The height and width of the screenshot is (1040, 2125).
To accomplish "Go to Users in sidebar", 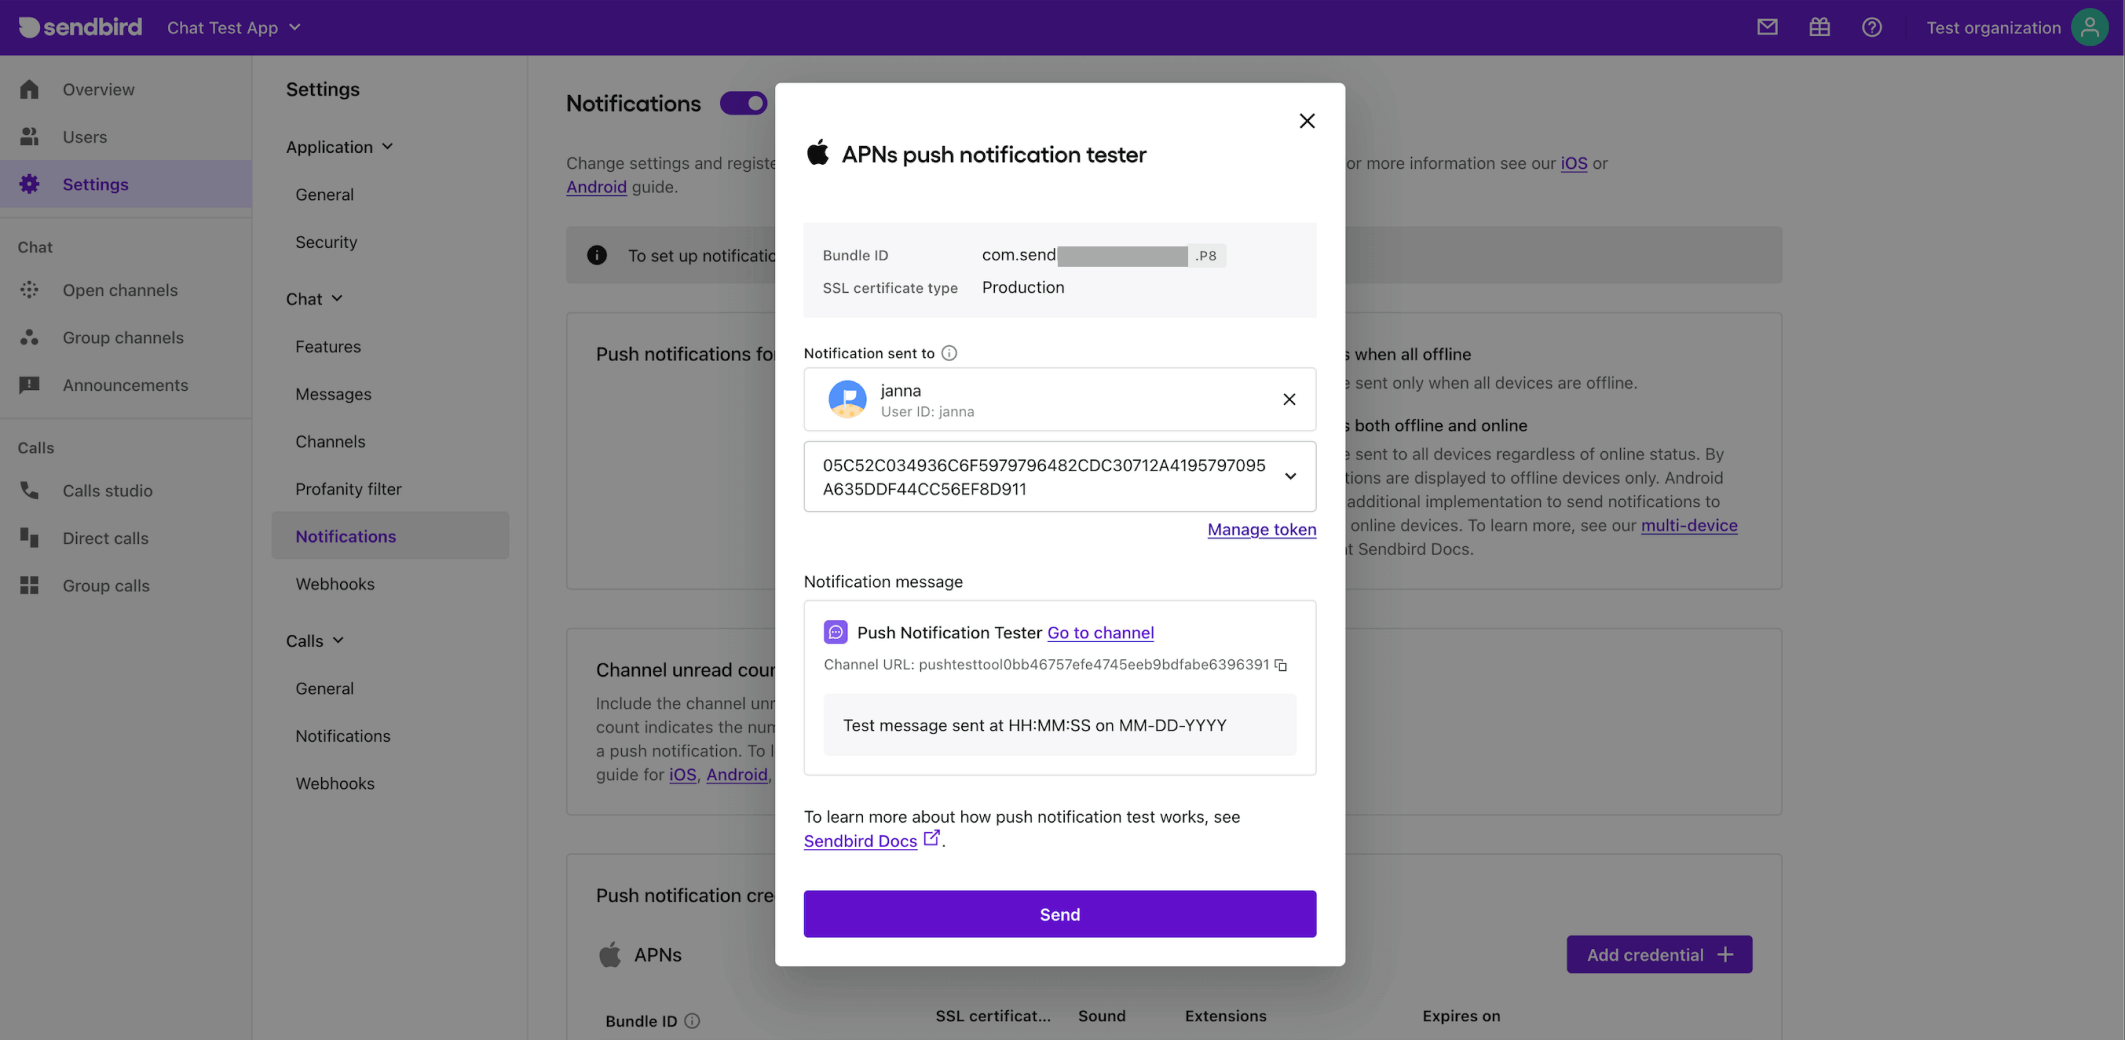I will [x=84, y=136].
